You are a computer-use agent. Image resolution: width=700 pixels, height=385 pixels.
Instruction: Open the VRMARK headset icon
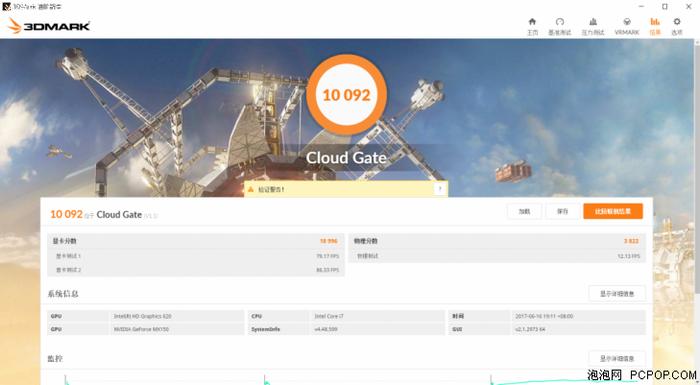pyautogui.click(x=627, y=21)
